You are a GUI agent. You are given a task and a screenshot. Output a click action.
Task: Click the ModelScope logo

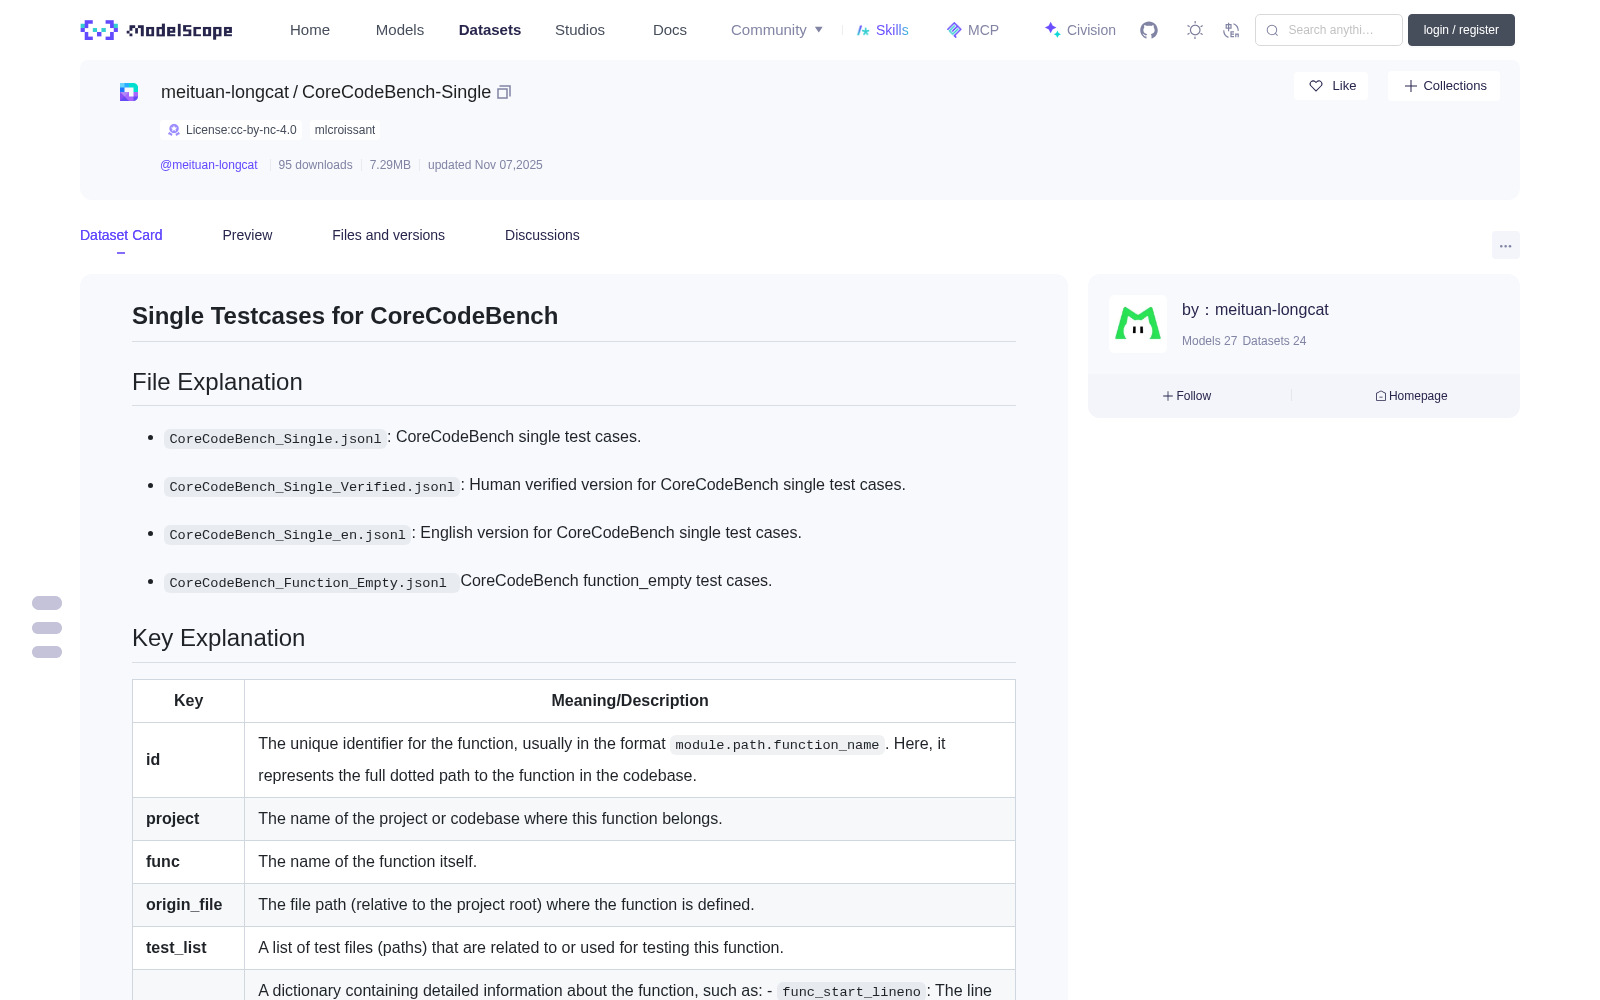156,30
